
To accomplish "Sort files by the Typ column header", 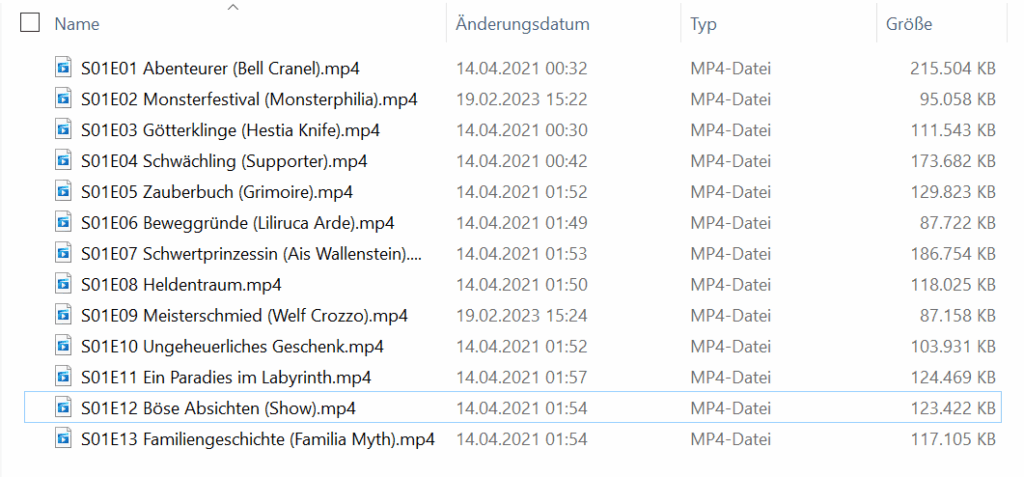I will tap(703, 24).
